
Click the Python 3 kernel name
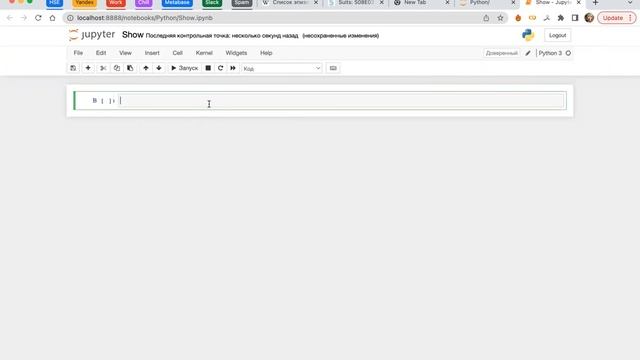550,53
